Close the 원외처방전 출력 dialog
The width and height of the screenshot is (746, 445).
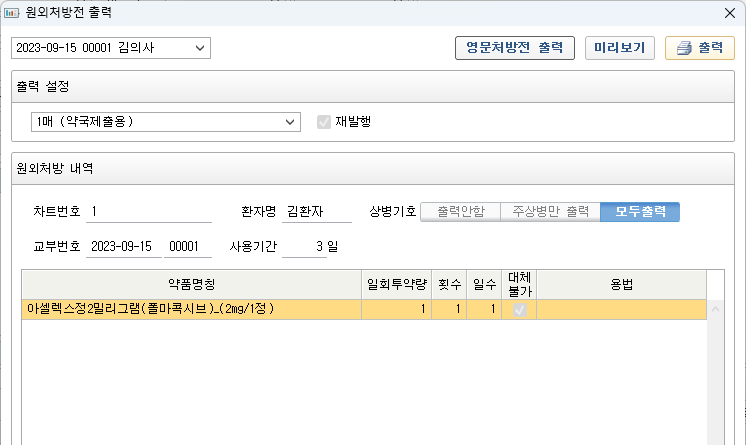click(729, 13)
